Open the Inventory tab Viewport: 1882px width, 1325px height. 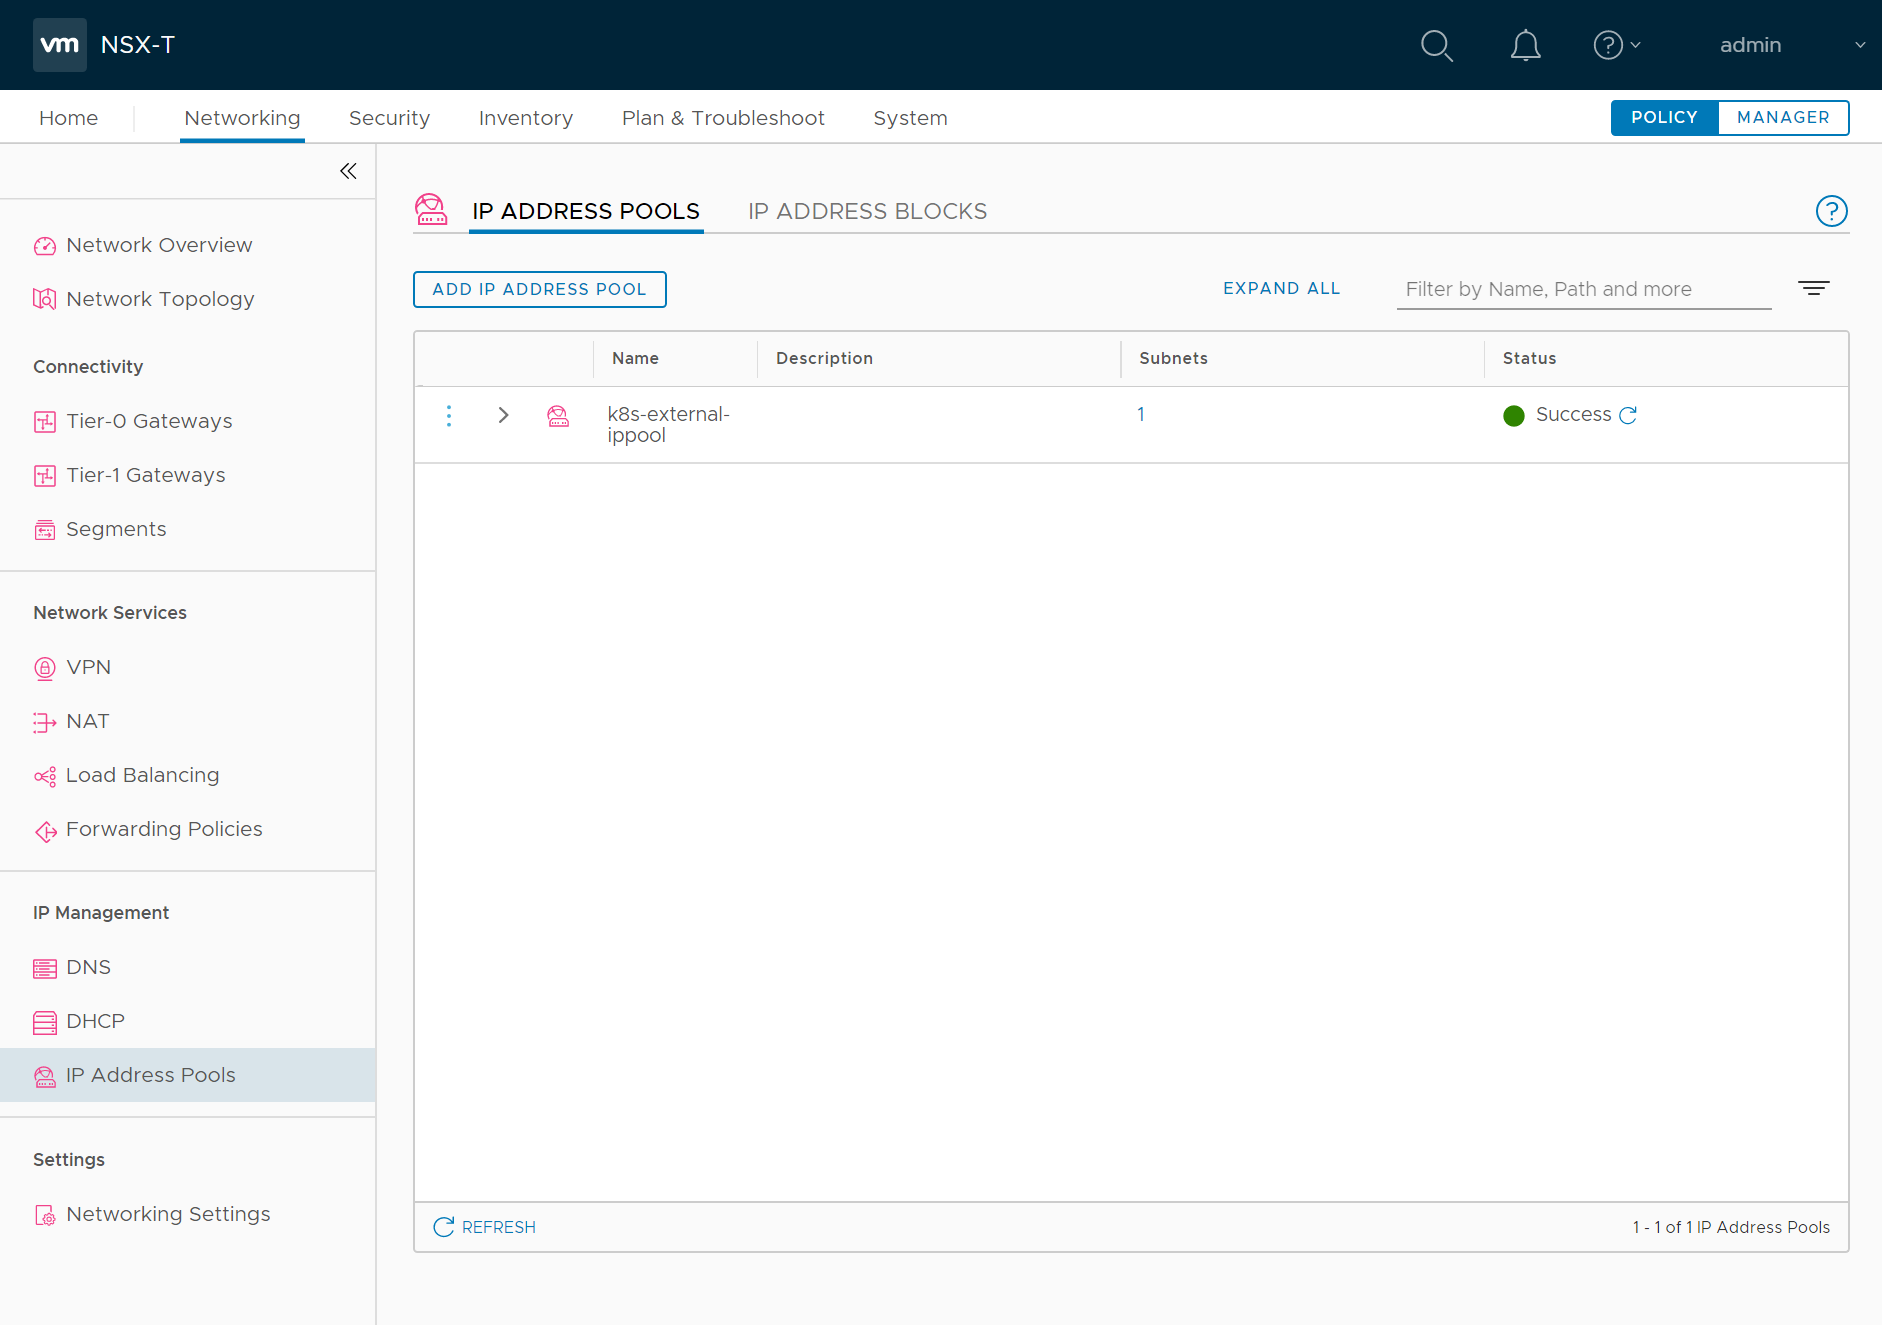click(526, 118)
